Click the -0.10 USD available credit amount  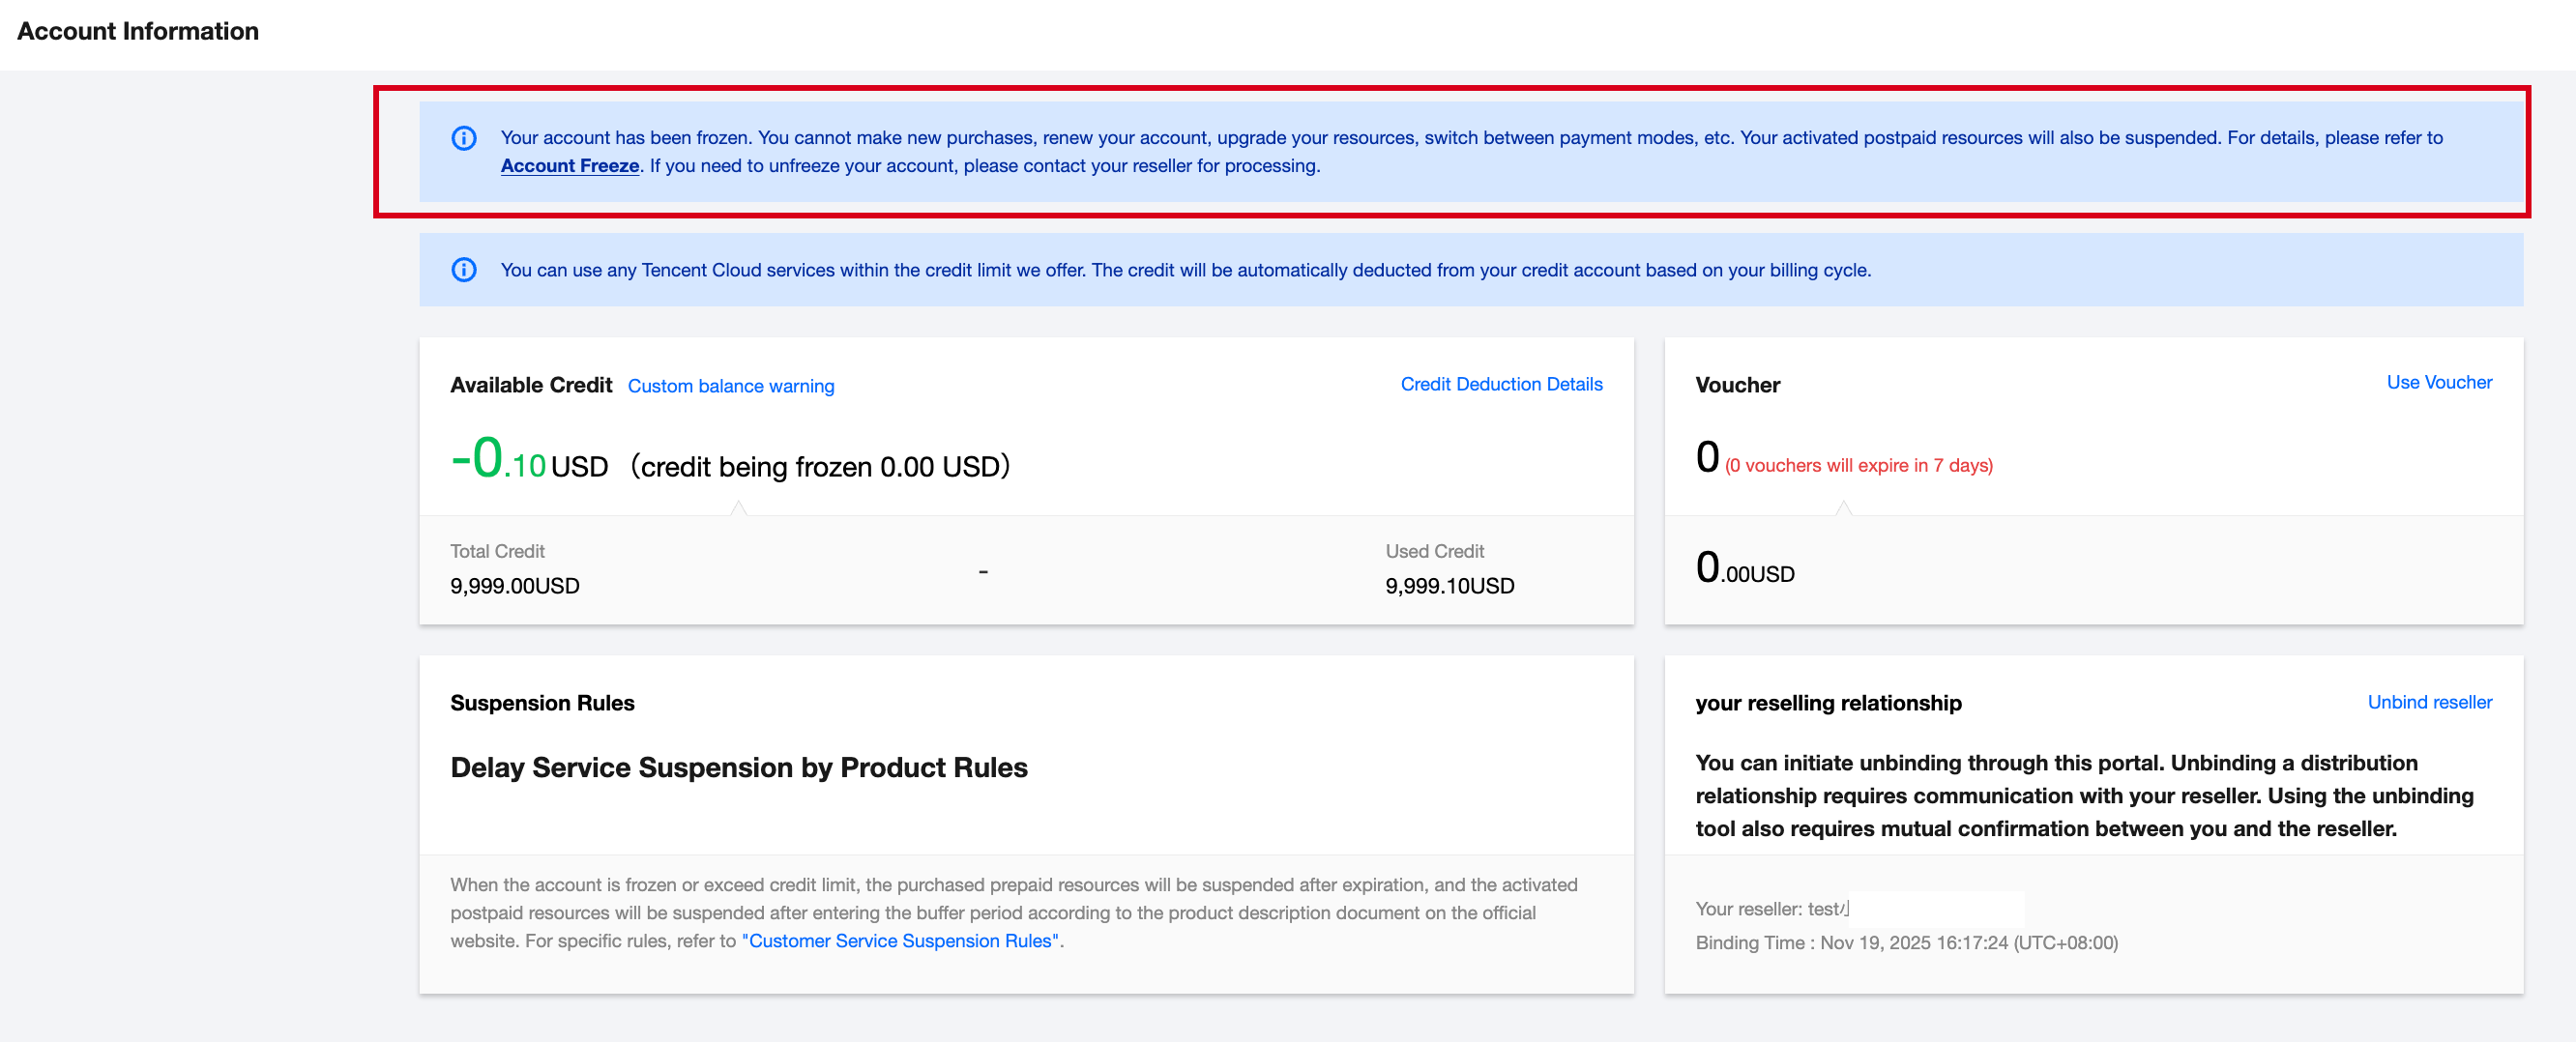point(529,462)
